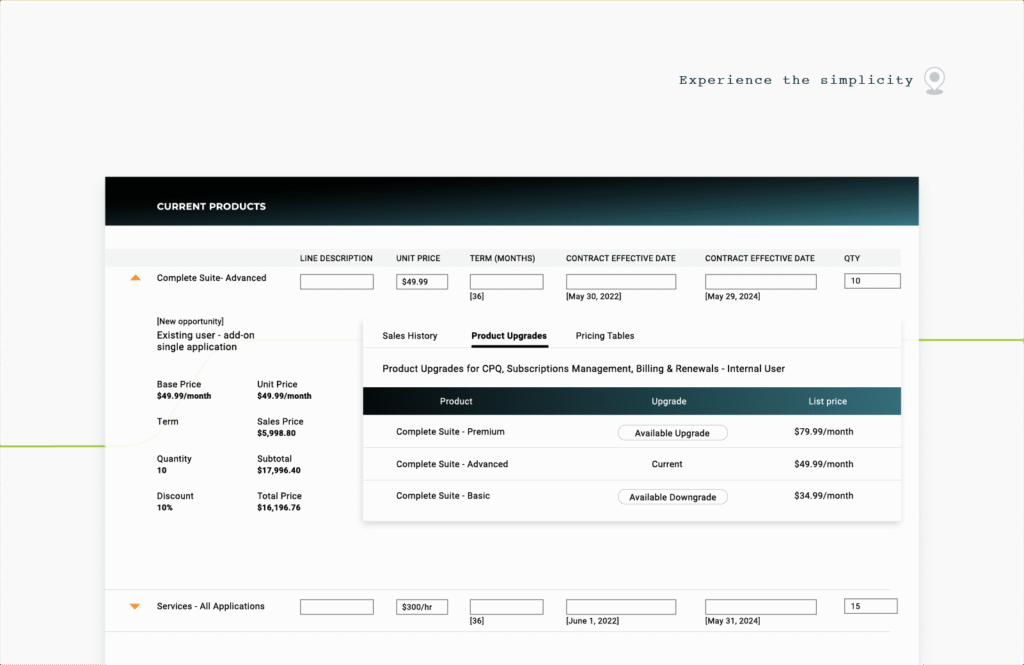Select the May 29, 2024 date field
The width and height of the screenshot is (1024, 665).
(x=760, y=282)
